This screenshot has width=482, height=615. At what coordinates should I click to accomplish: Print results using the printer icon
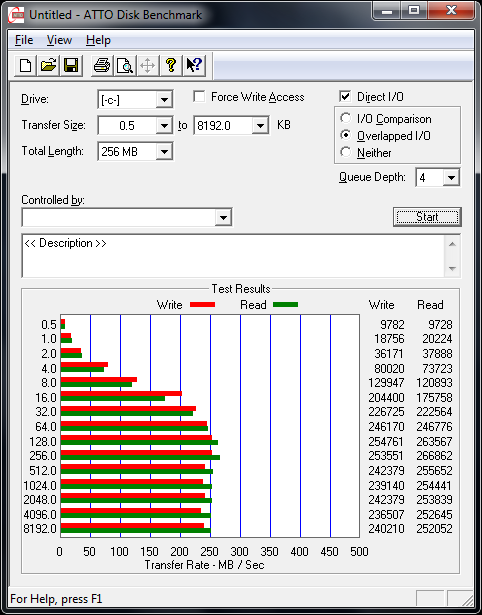click(102, 65)
